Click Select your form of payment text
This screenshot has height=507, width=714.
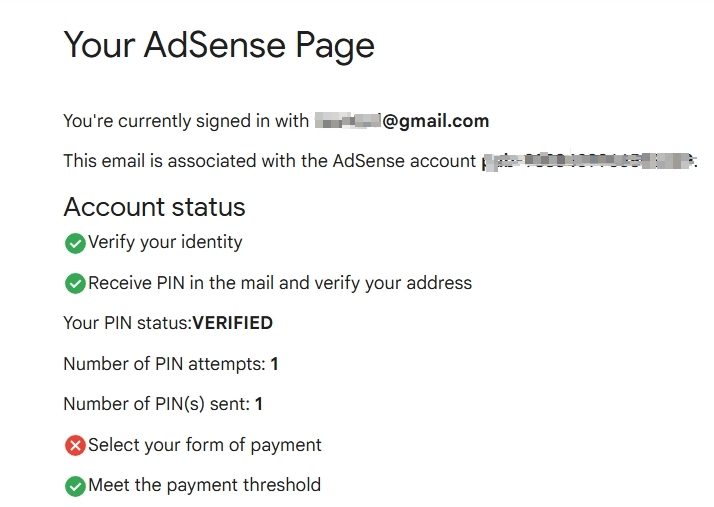[x=204, y=445]
